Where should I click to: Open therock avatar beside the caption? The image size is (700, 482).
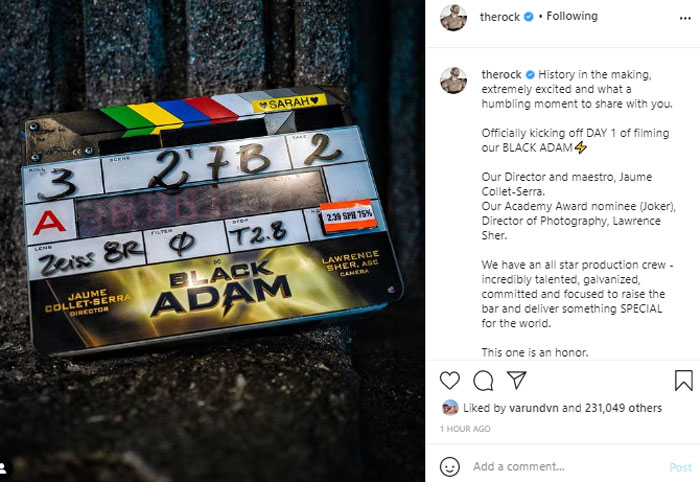coord(454,80)
